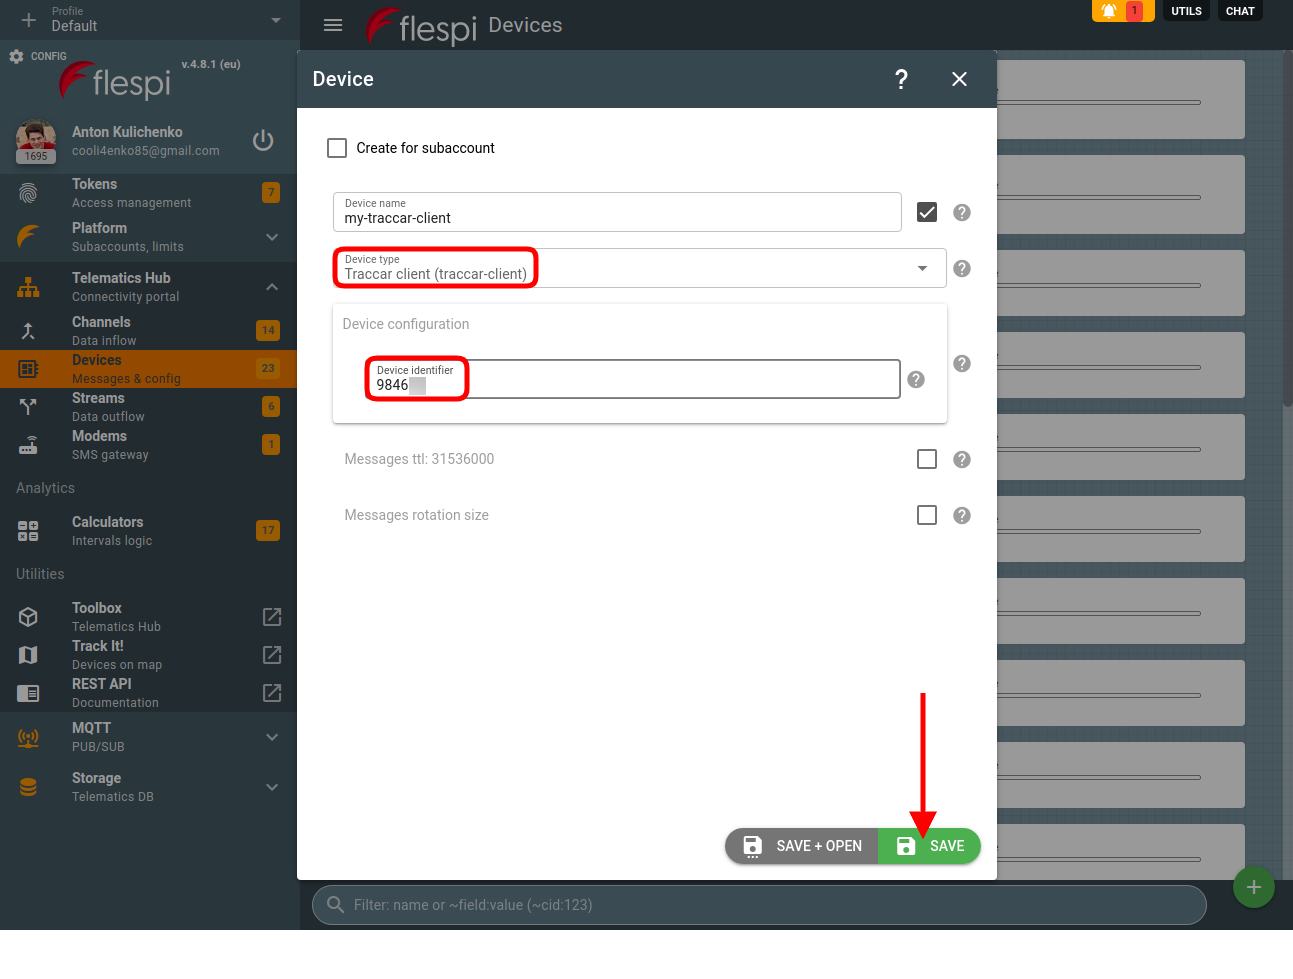Image resolution: width=1293 pixels, height=979 pixels.
Task: Expand the Profile Default dropdown
Action: 276,20
